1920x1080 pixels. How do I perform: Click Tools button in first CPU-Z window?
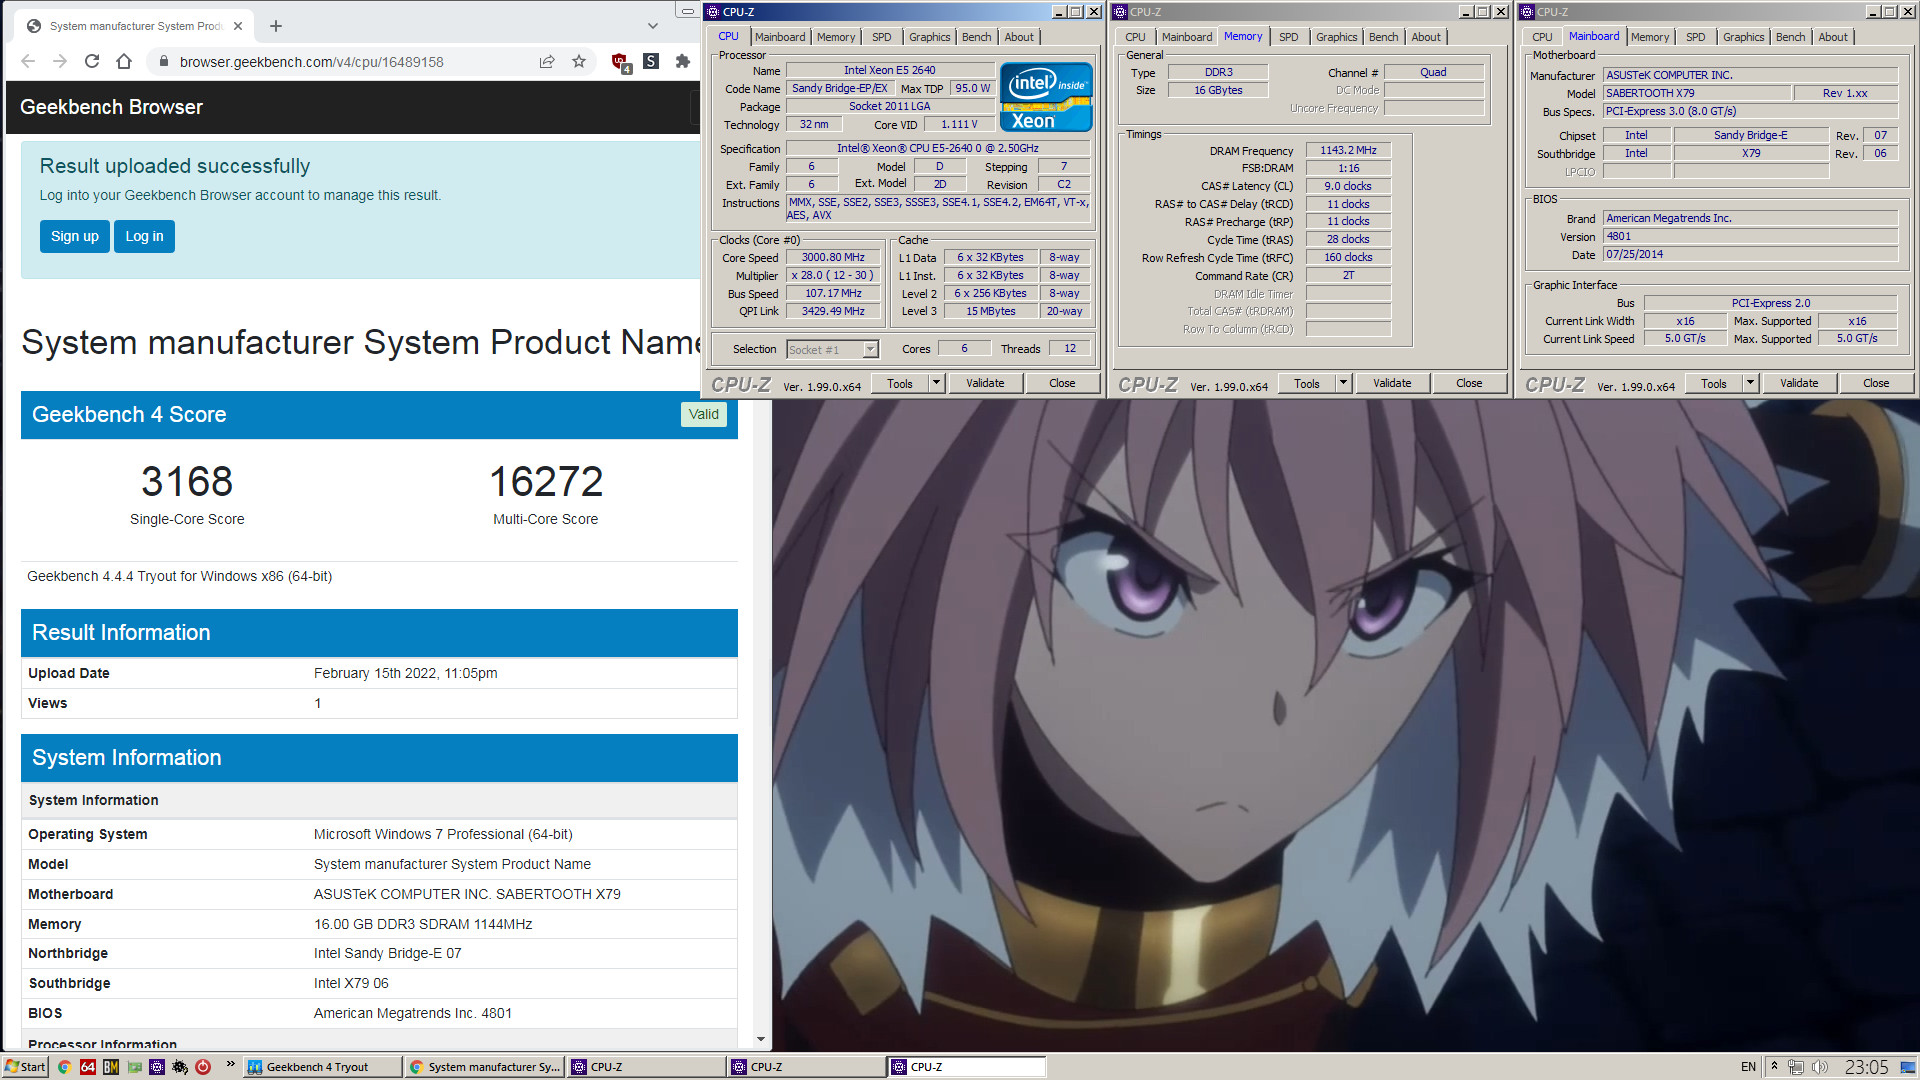(900, 383)
